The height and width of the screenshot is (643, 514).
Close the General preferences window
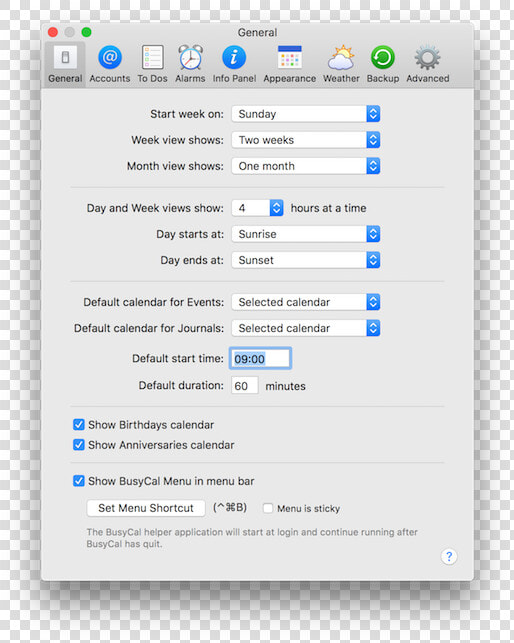click(53, 32)
